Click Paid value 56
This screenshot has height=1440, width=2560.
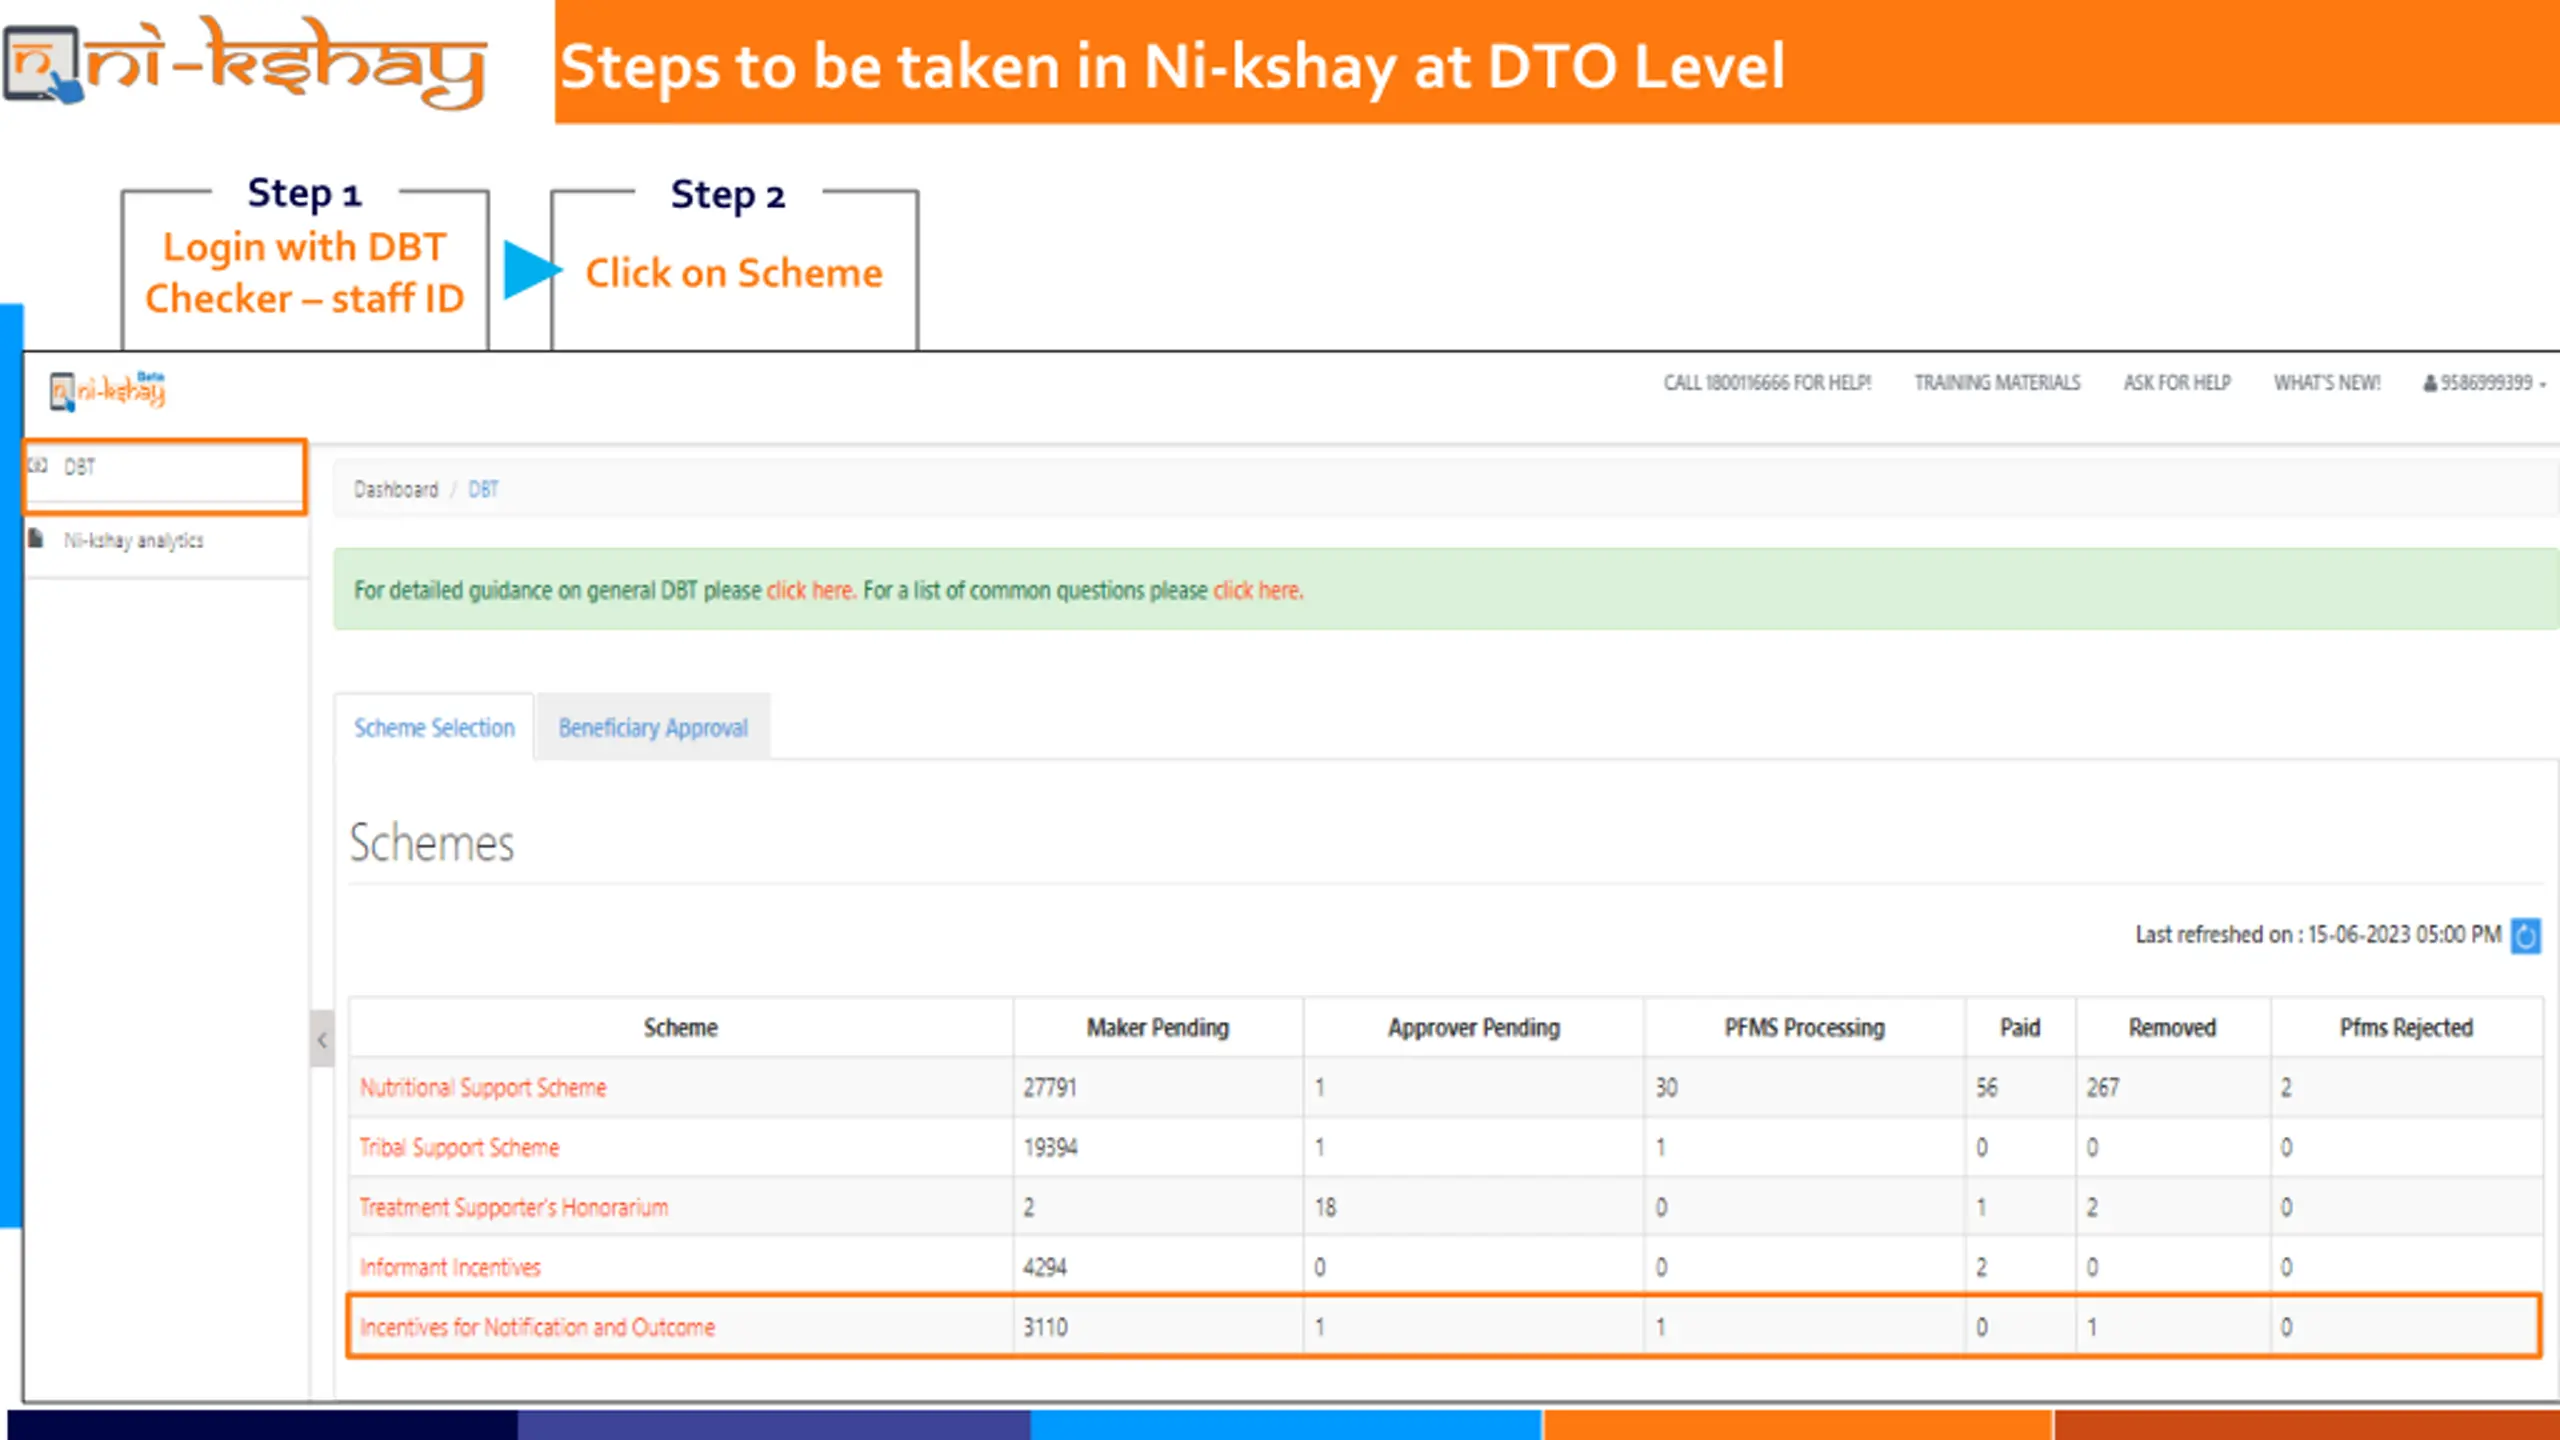[1987, 1087]
